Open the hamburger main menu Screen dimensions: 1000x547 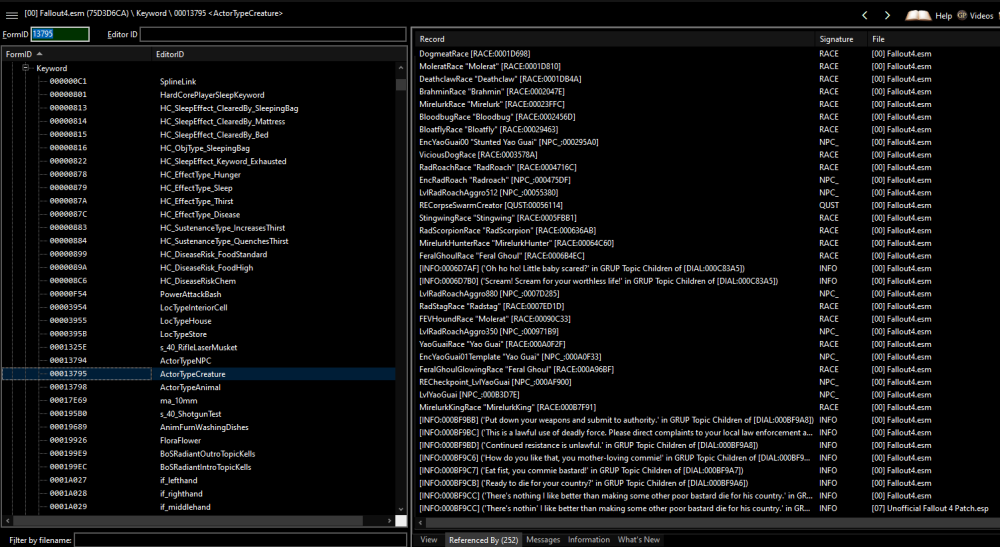[12, 15]
